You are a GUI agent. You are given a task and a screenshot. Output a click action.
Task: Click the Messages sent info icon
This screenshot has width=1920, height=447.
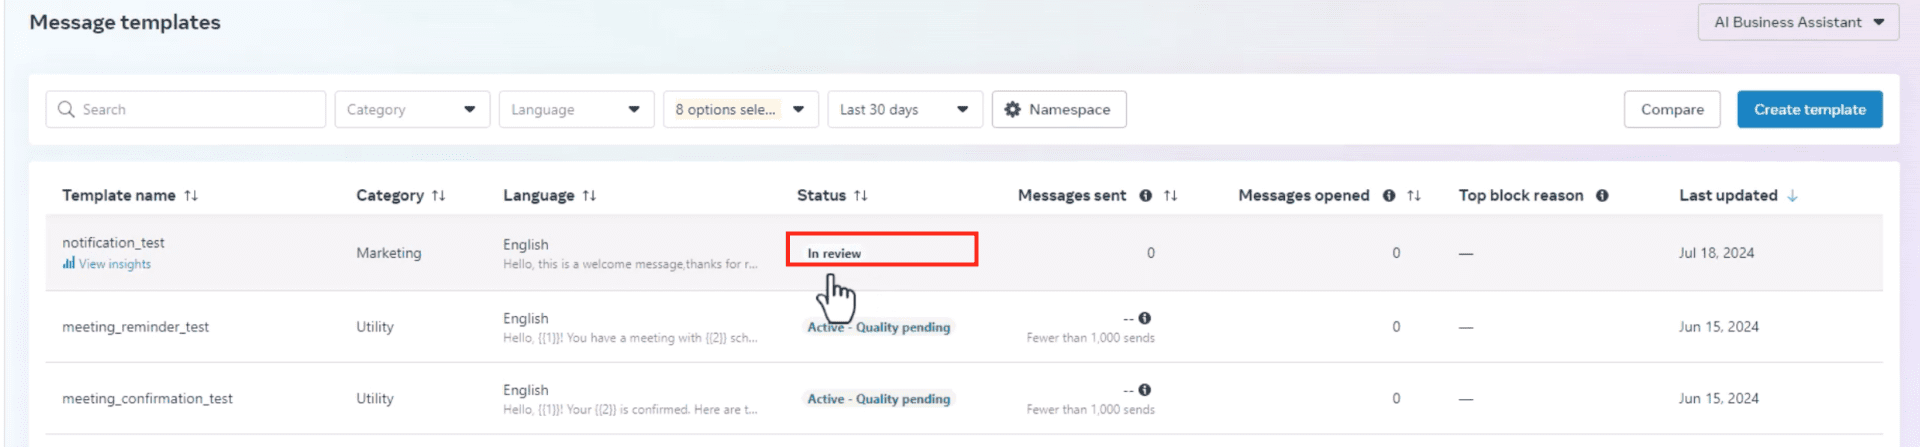point(1145,196)
